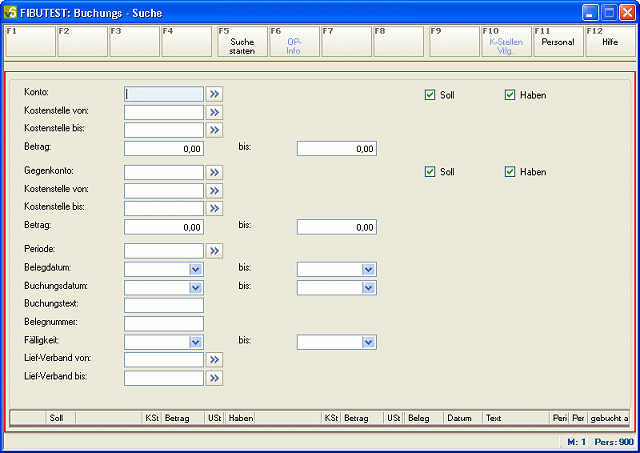Toggle the Soll checkbox for Gegenkonto
Image resolution: width=640 pixels, height=453 pixels.
coord(430,172)
